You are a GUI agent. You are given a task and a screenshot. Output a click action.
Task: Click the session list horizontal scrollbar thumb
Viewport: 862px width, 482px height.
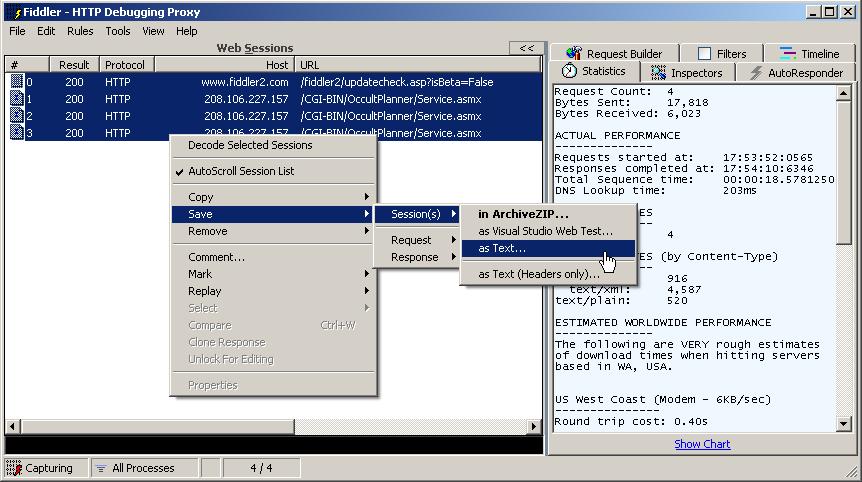157,426
